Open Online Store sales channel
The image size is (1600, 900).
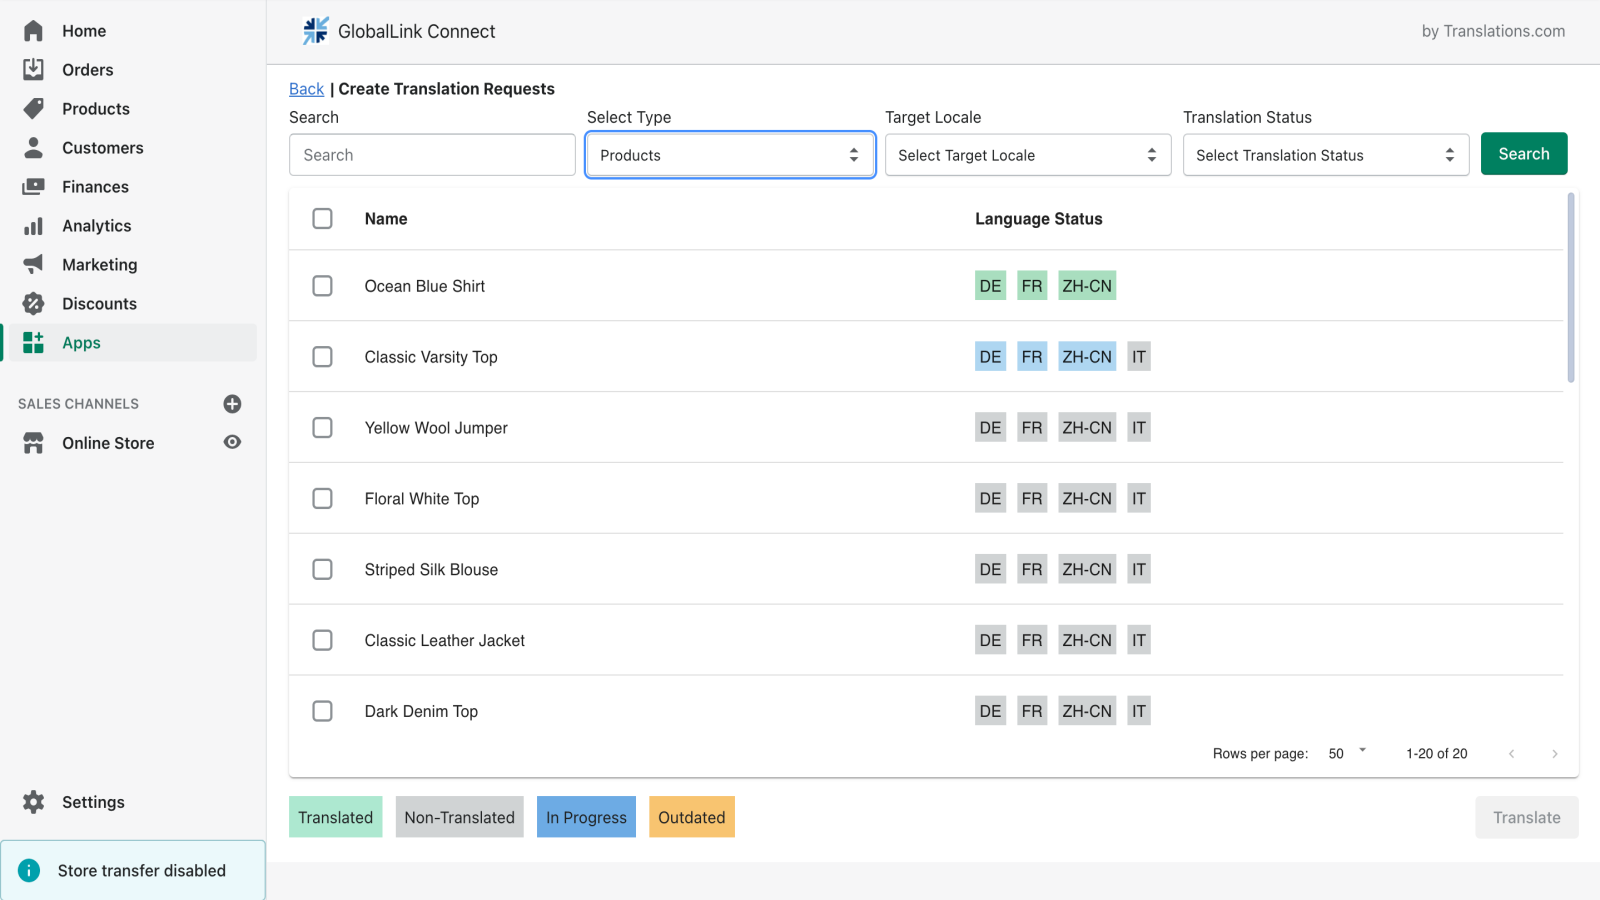[108, 443]
